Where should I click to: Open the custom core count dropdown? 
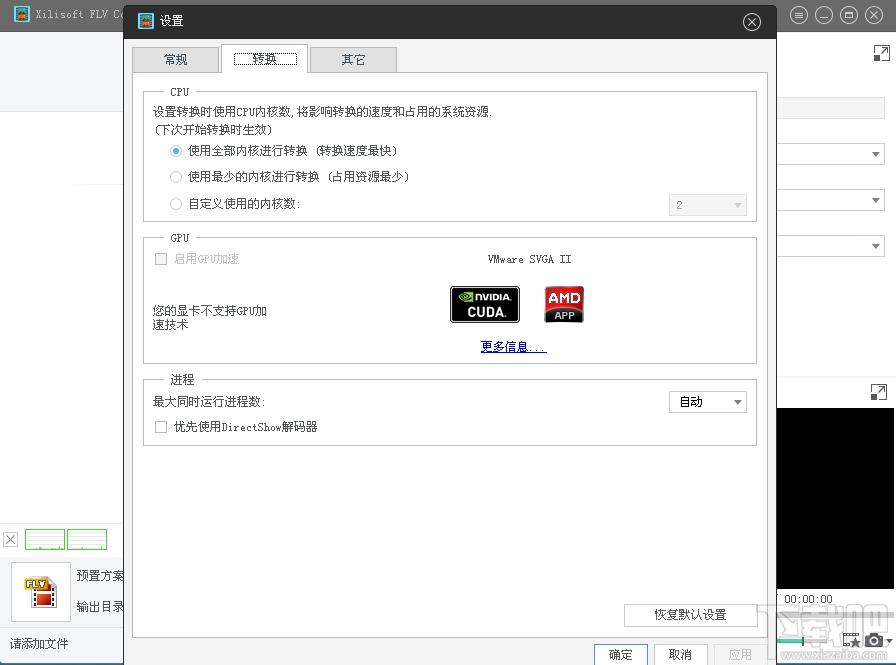click(x=707, y=205)
